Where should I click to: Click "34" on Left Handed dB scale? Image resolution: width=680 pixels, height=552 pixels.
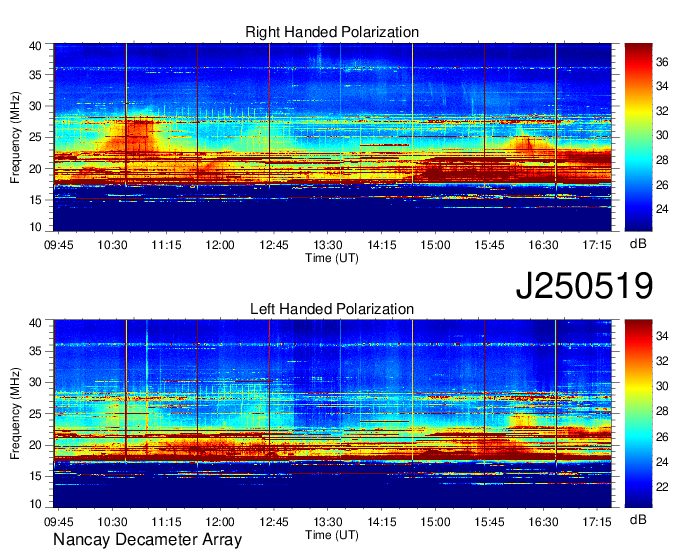662,336
